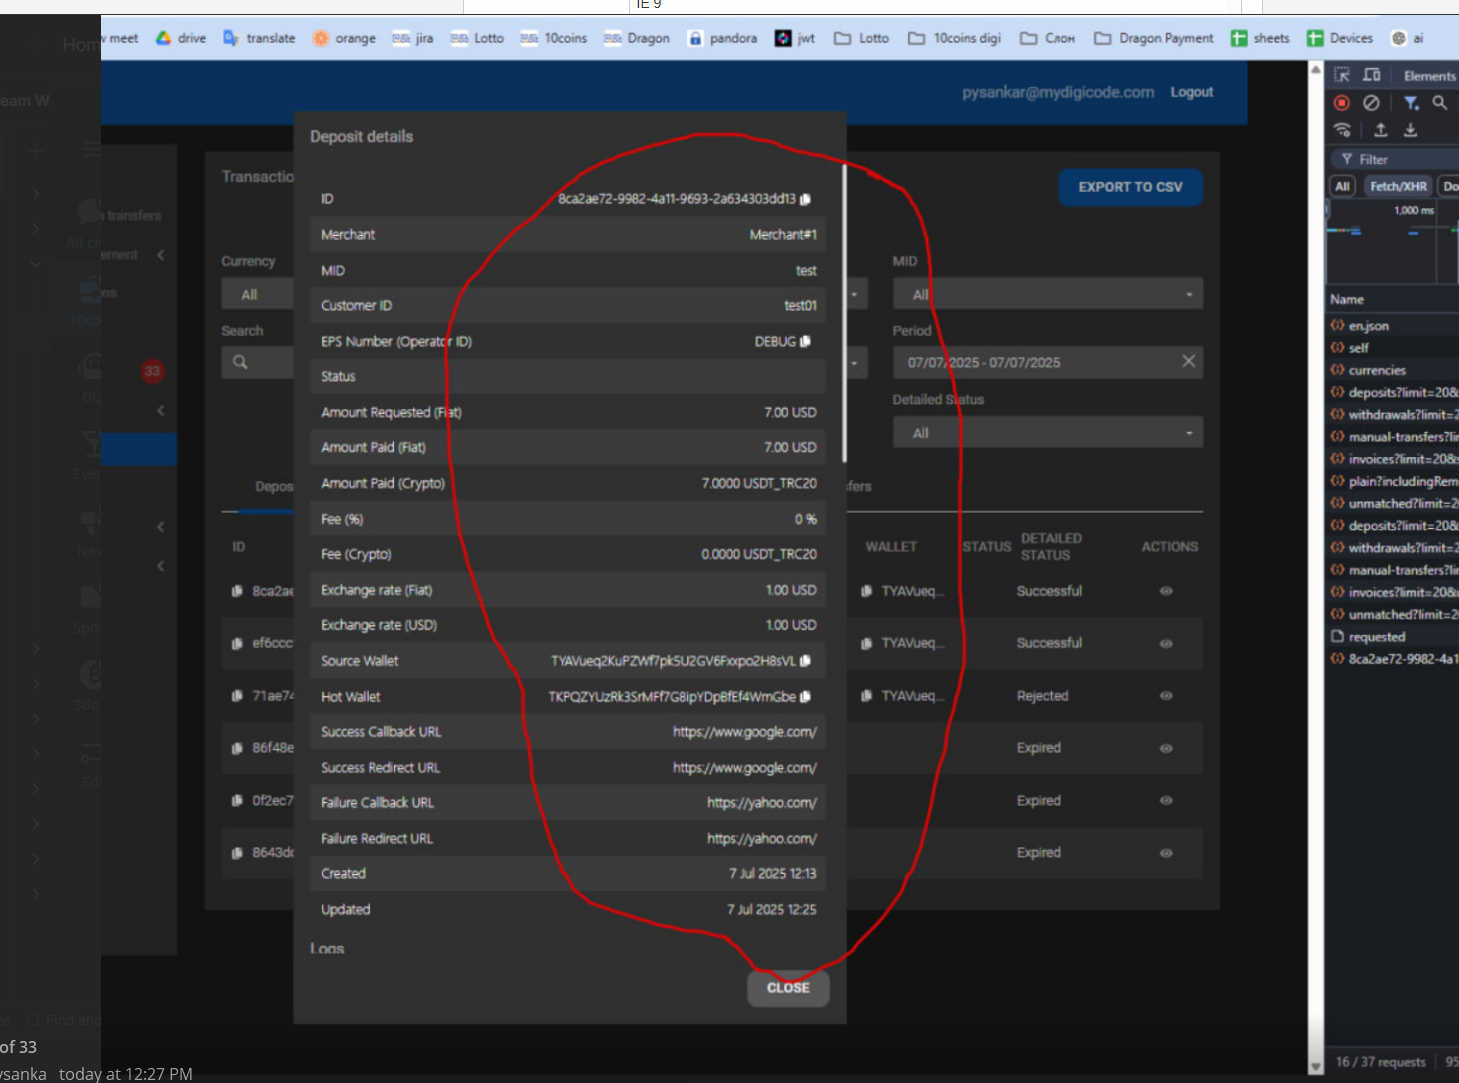Open the MID dropdown showing All

(1048, 295)
